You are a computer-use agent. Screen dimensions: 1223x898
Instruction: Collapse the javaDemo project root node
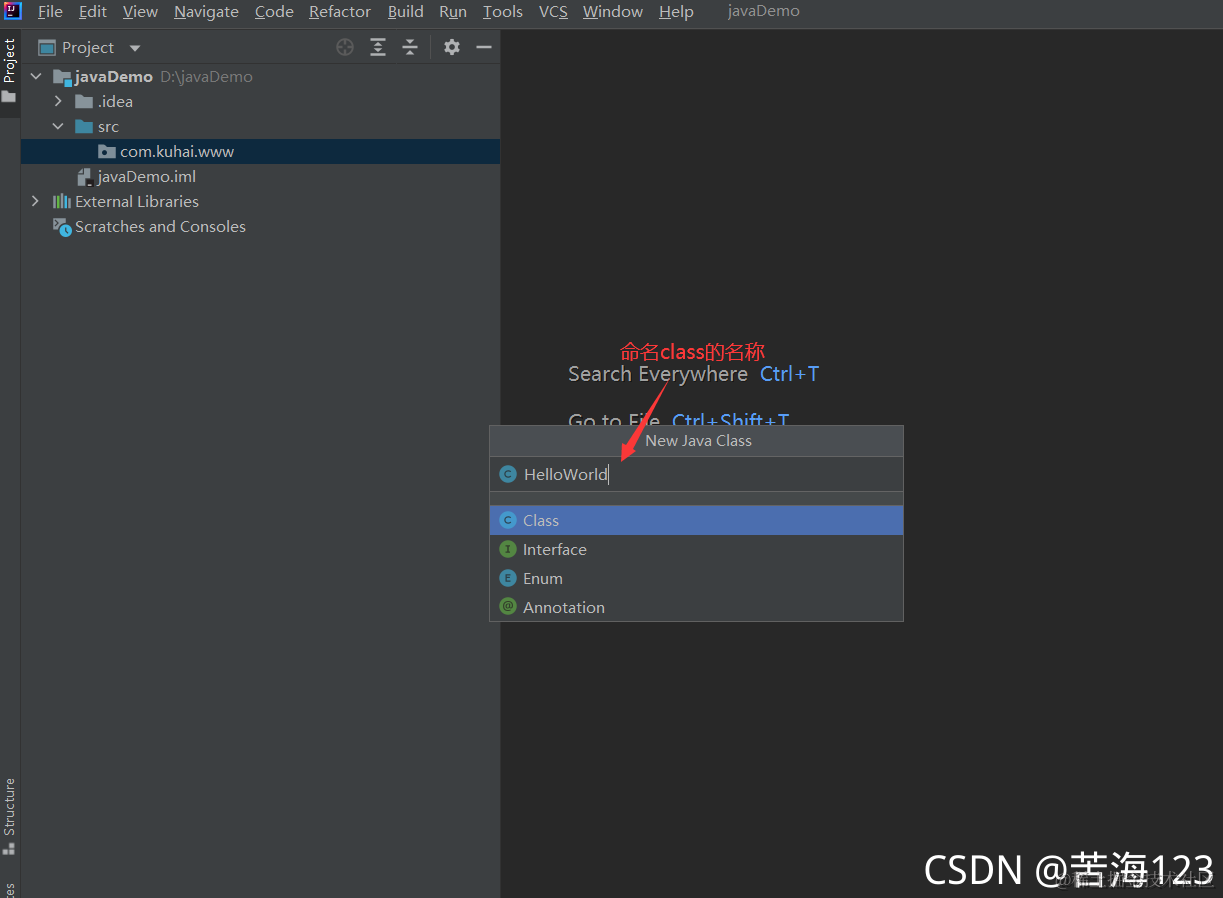(x=37, y=76)
